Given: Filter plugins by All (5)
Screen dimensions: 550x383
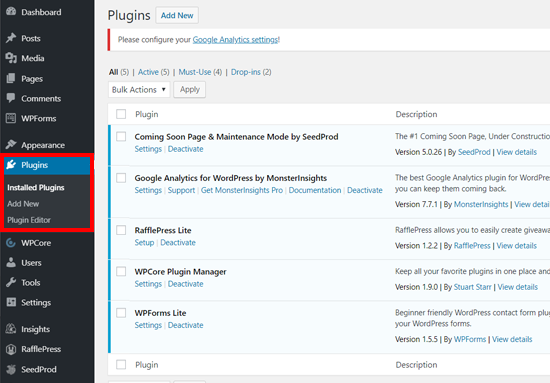Looking at the screenshot, I should pos(119,72).
